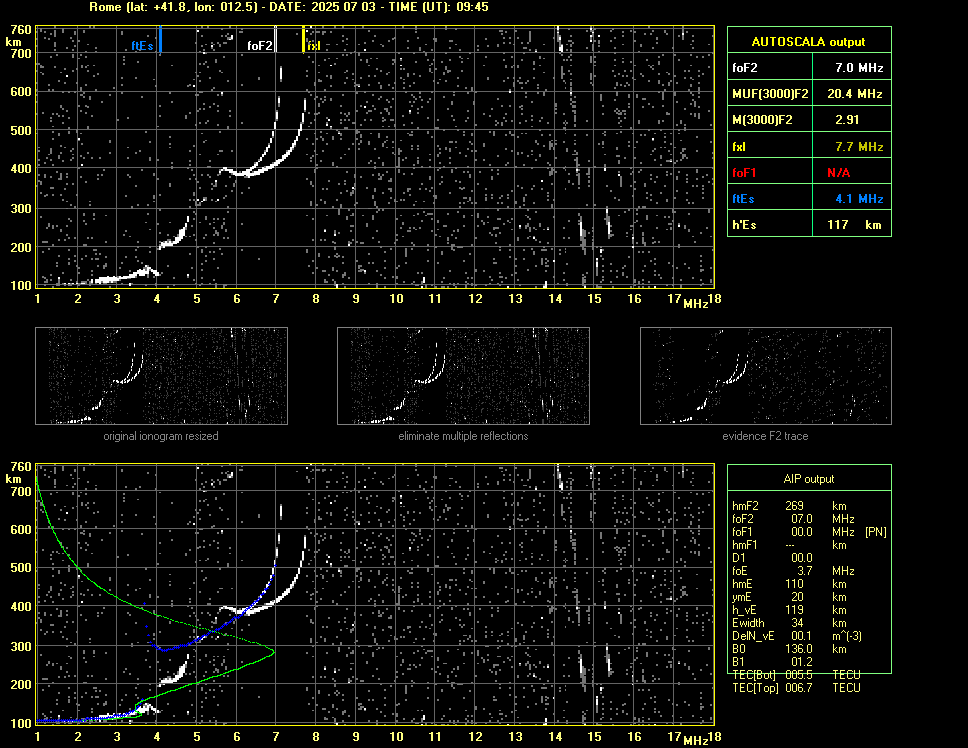The width and height of the screenshot is (968, 748).
Task: Select the h_vE "119" value
Action: click(x=795, y=609)
